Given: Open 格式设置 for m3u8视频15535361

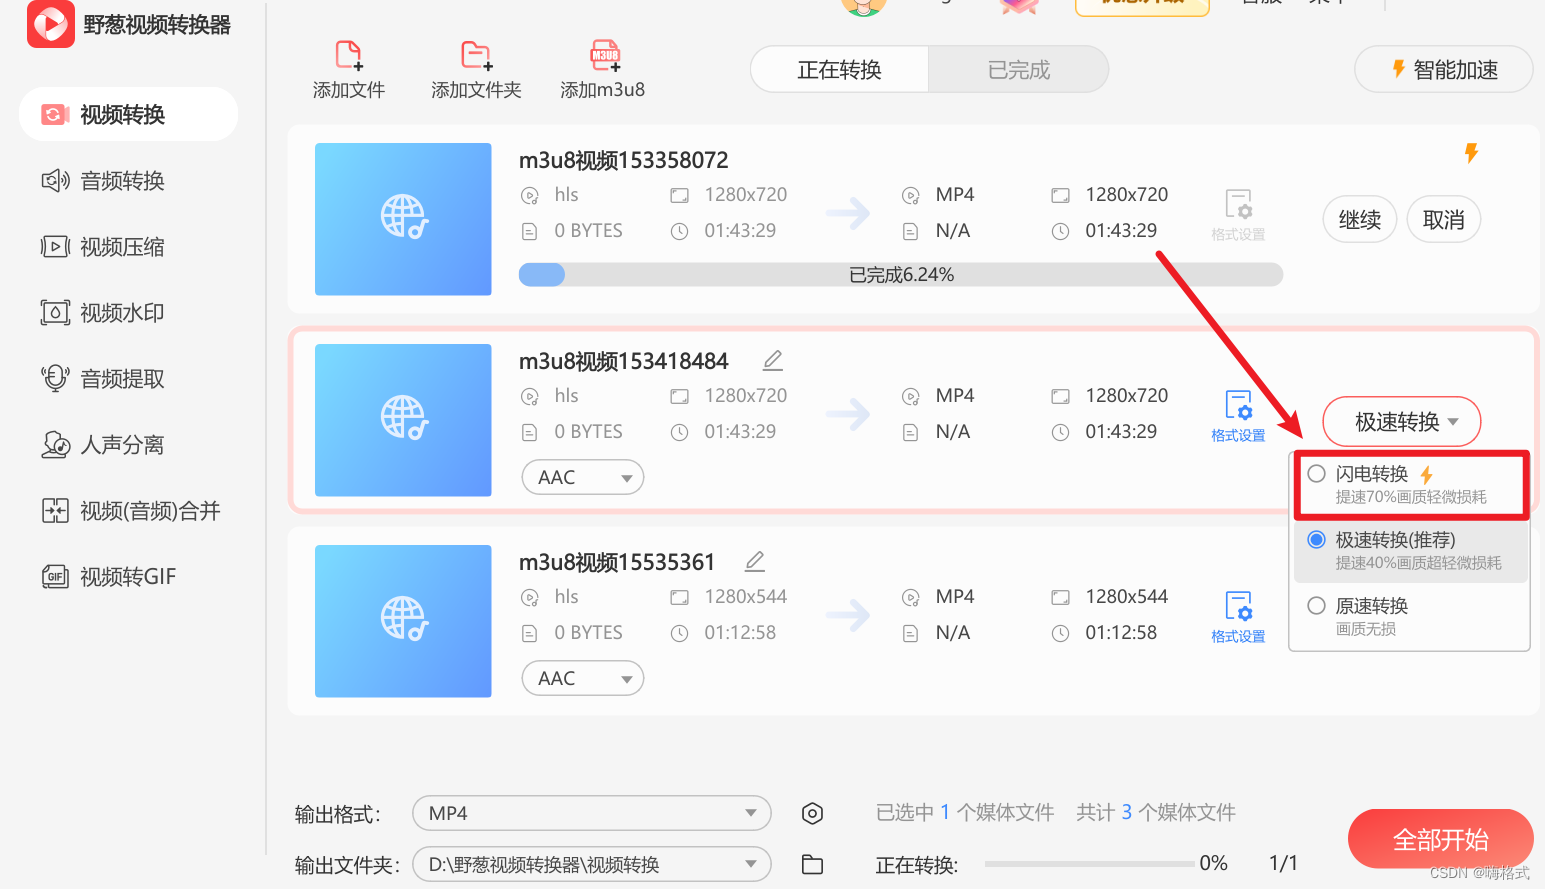Looking at the screenshot, I should [1238, 617].
